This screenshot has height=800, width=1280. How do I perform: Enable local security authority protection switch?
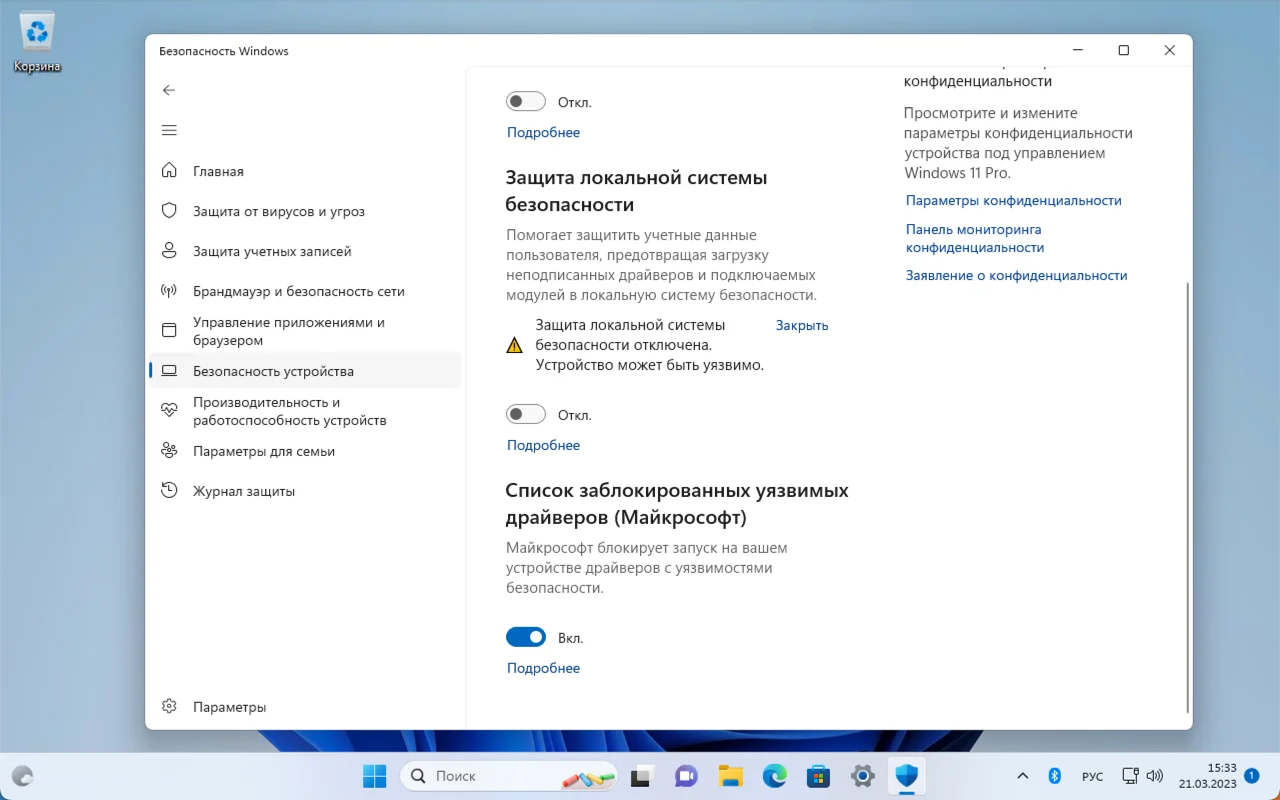point(526,414)
